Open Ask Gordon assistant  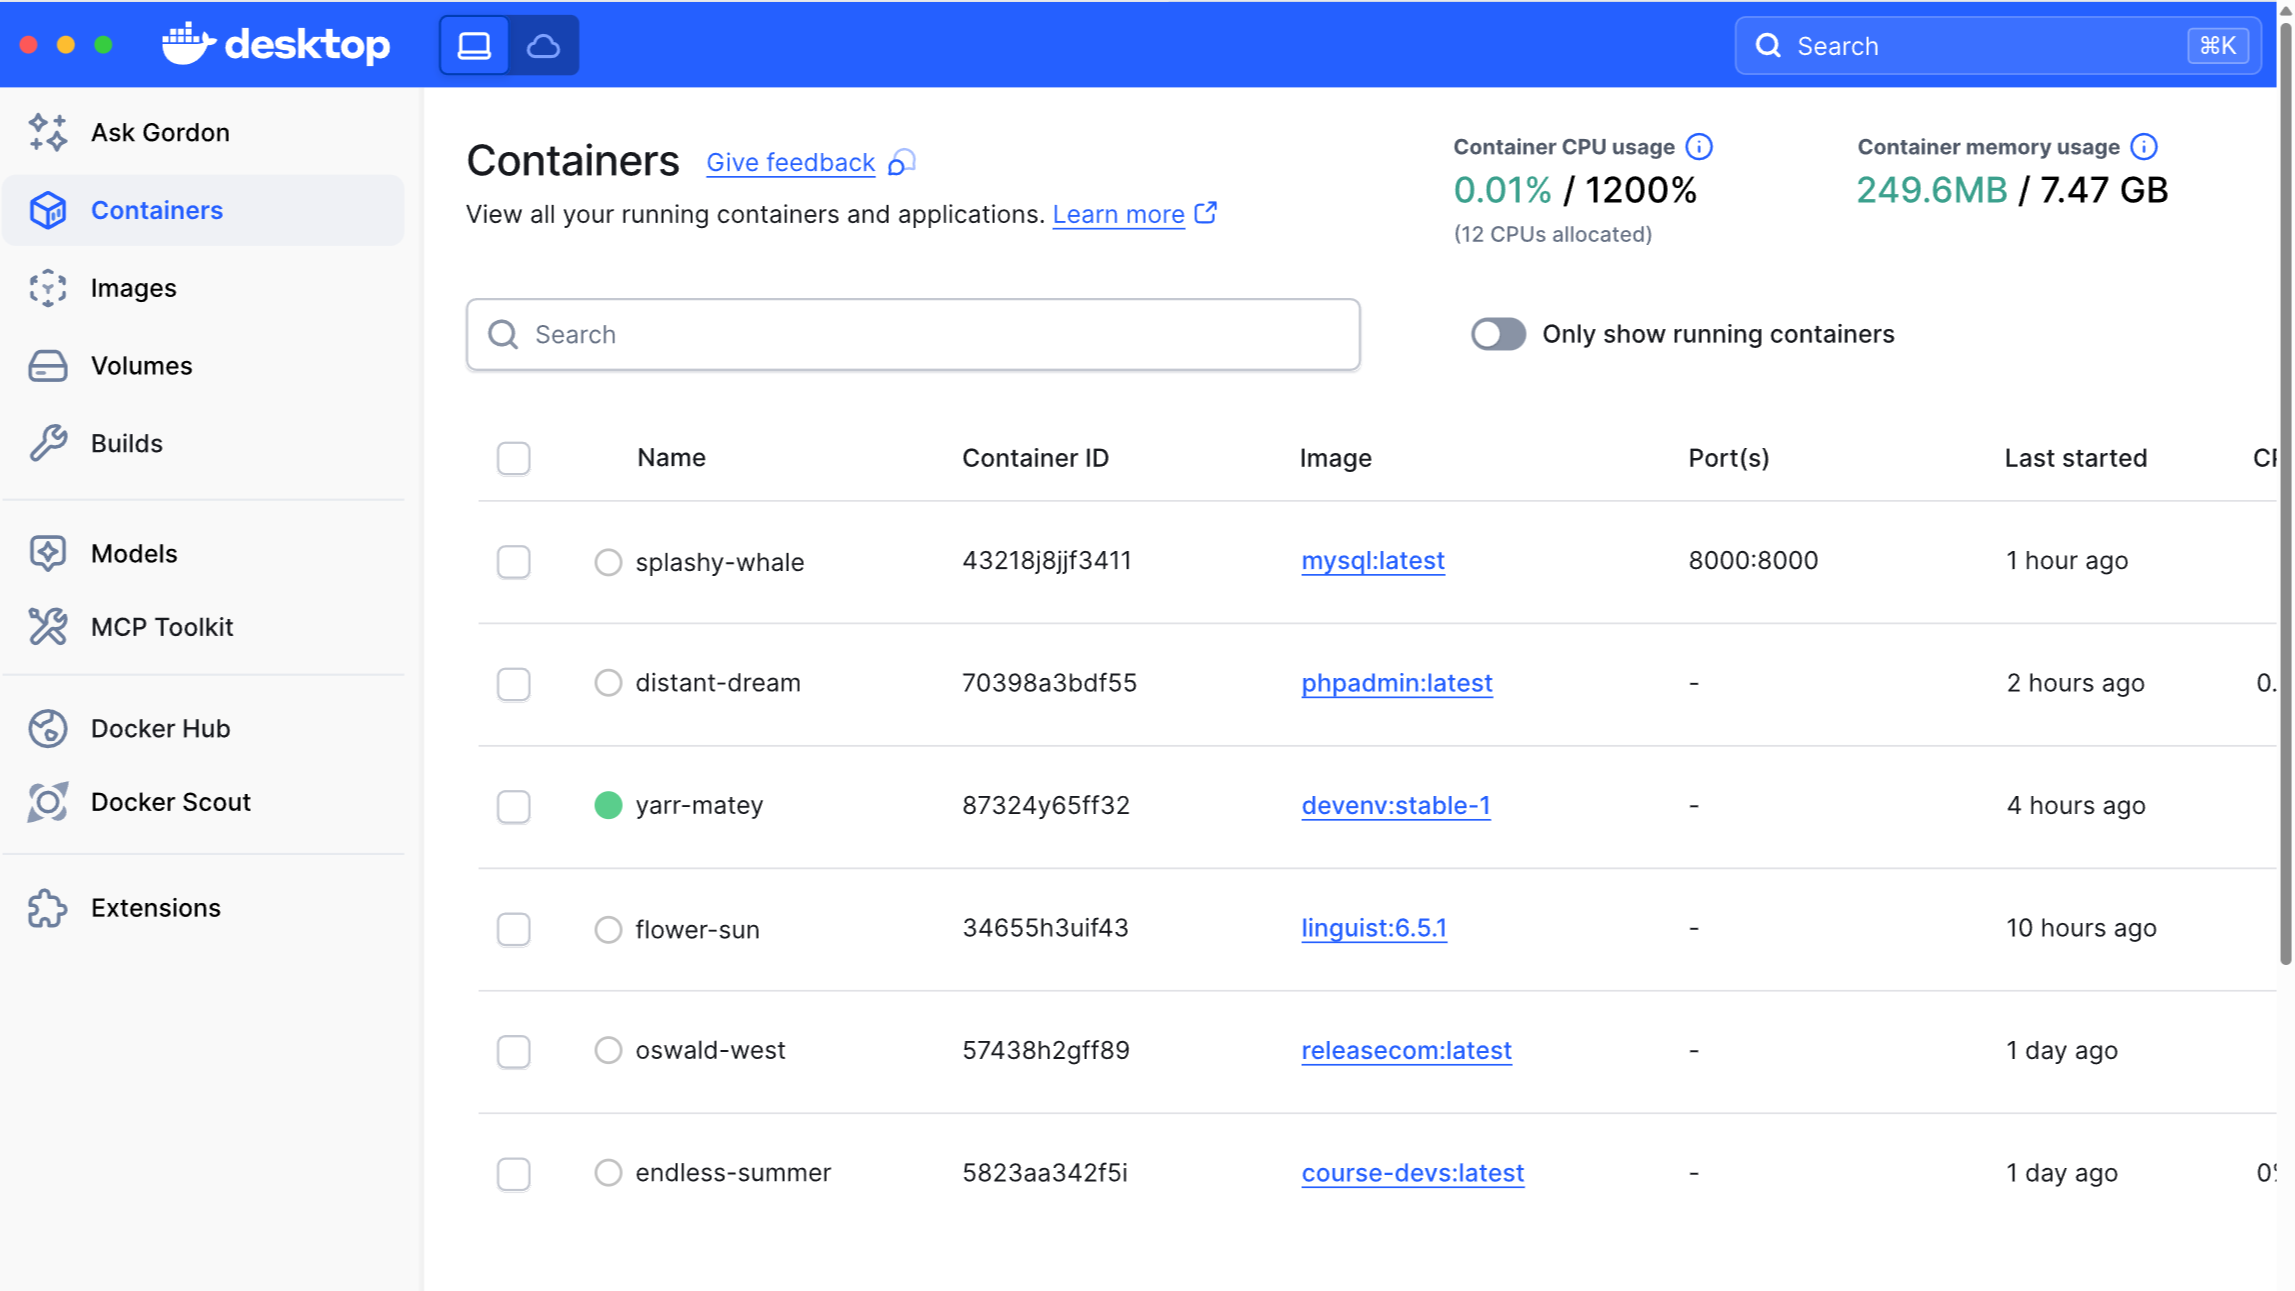tap(160, 132)
